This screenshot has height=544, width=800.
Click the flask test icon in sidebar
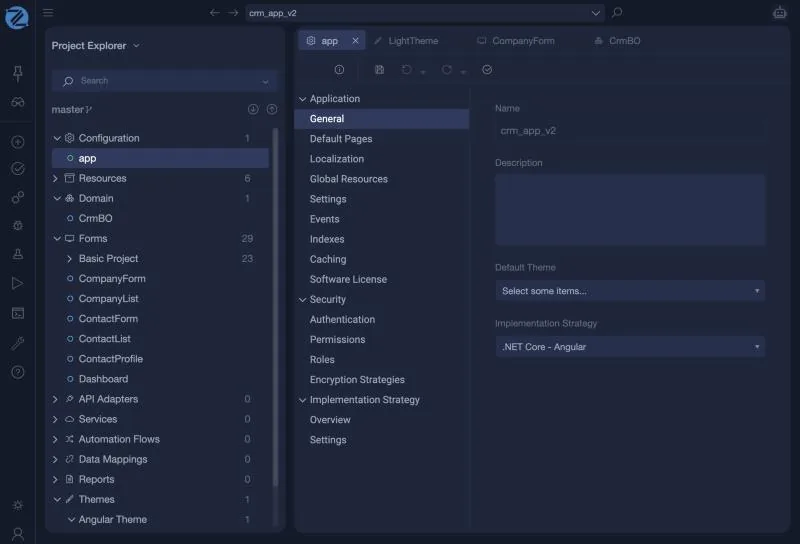(18, 254)
